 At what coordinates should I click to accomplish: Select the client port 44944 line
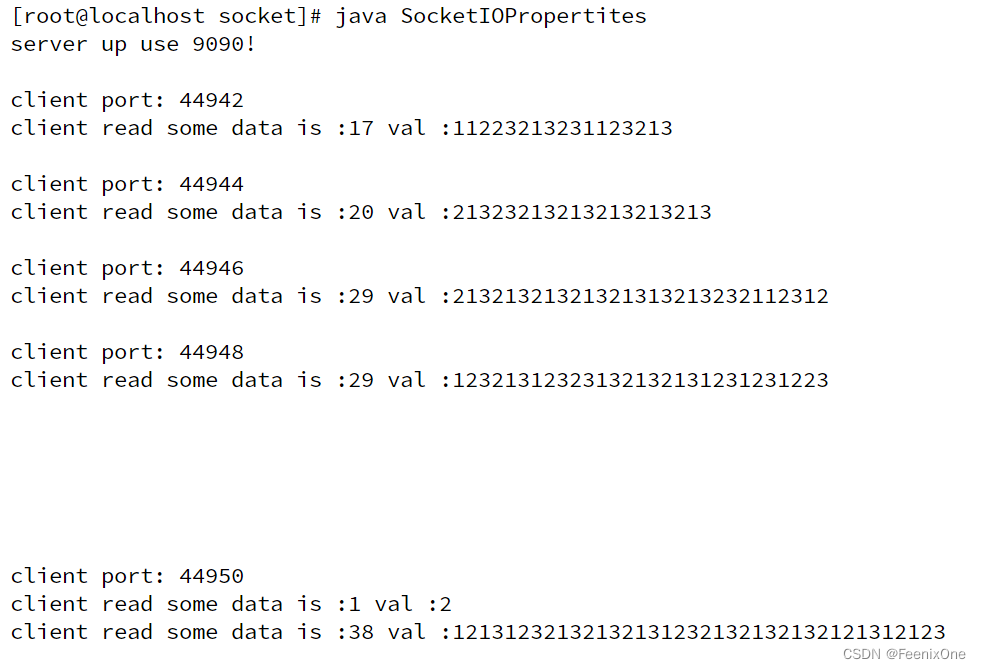[127, 185]
